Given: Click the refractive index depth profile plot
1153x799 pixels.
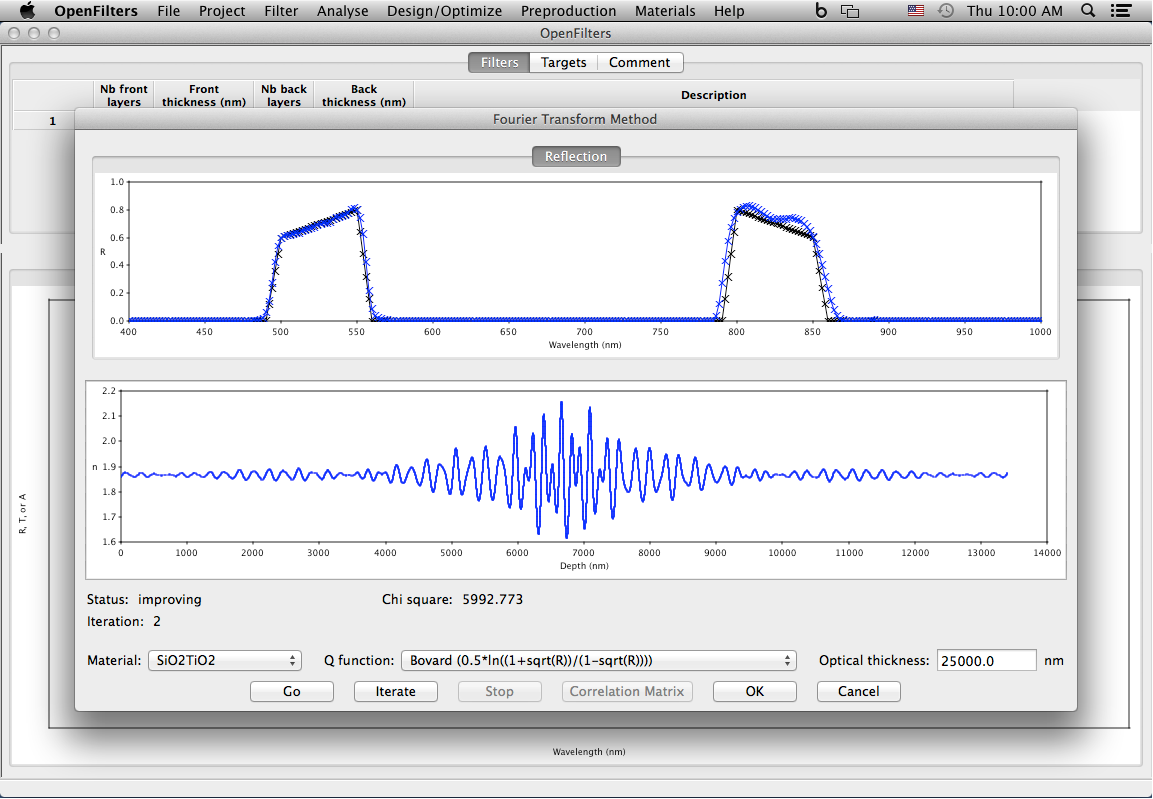Looking at the screenshot, I should point(576,480).
